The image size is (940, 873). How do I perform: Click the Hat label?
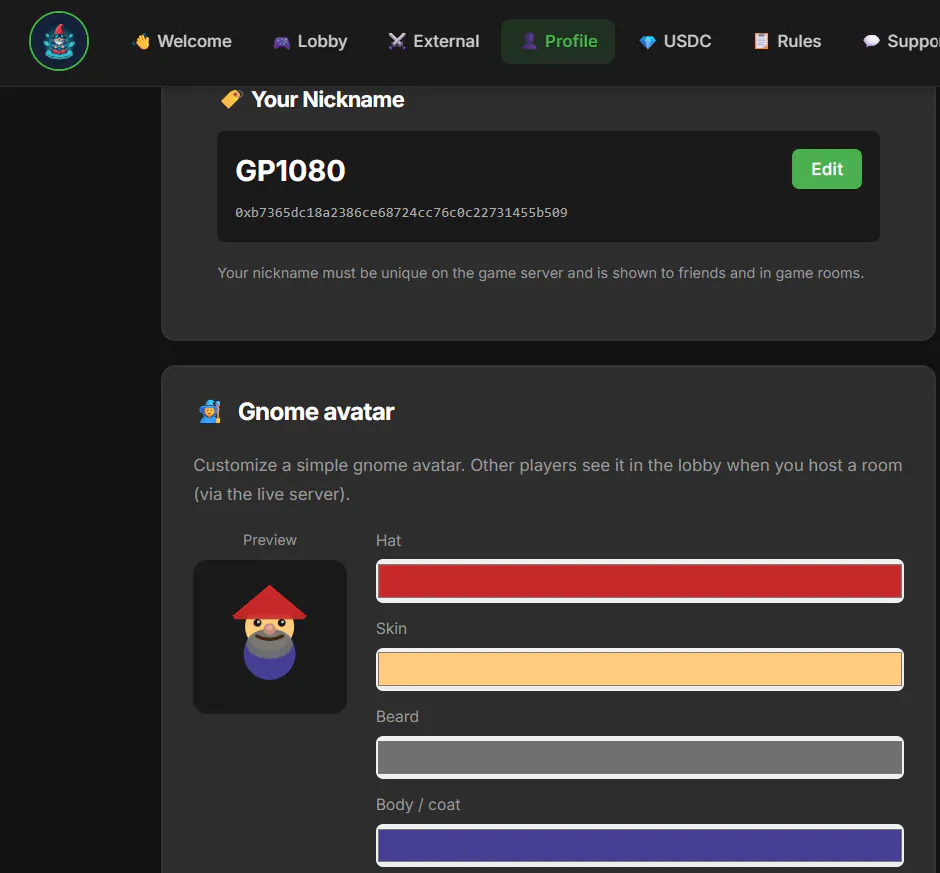388,541
